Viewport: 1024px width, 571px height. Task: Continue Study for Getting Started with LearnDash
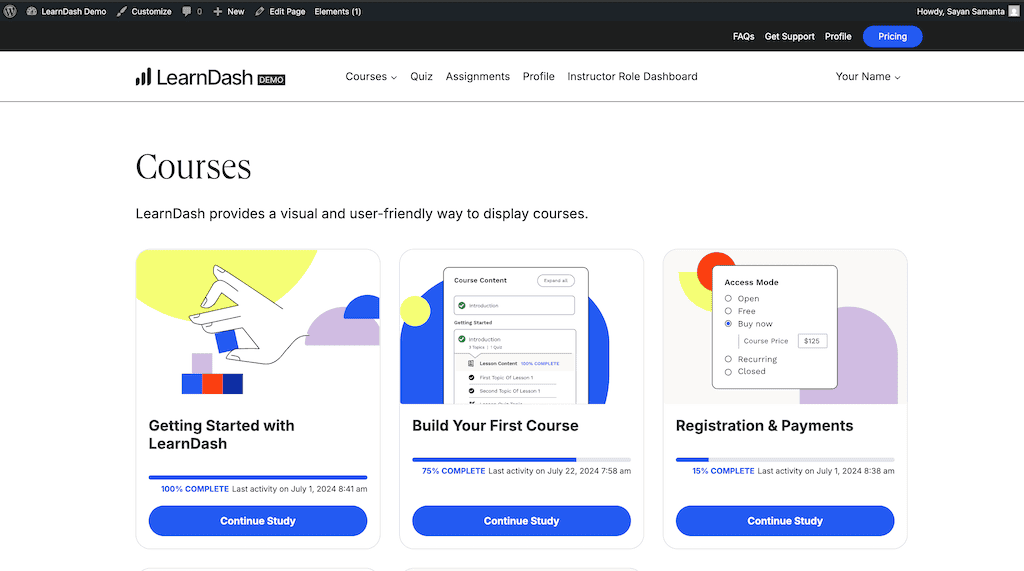258,521
